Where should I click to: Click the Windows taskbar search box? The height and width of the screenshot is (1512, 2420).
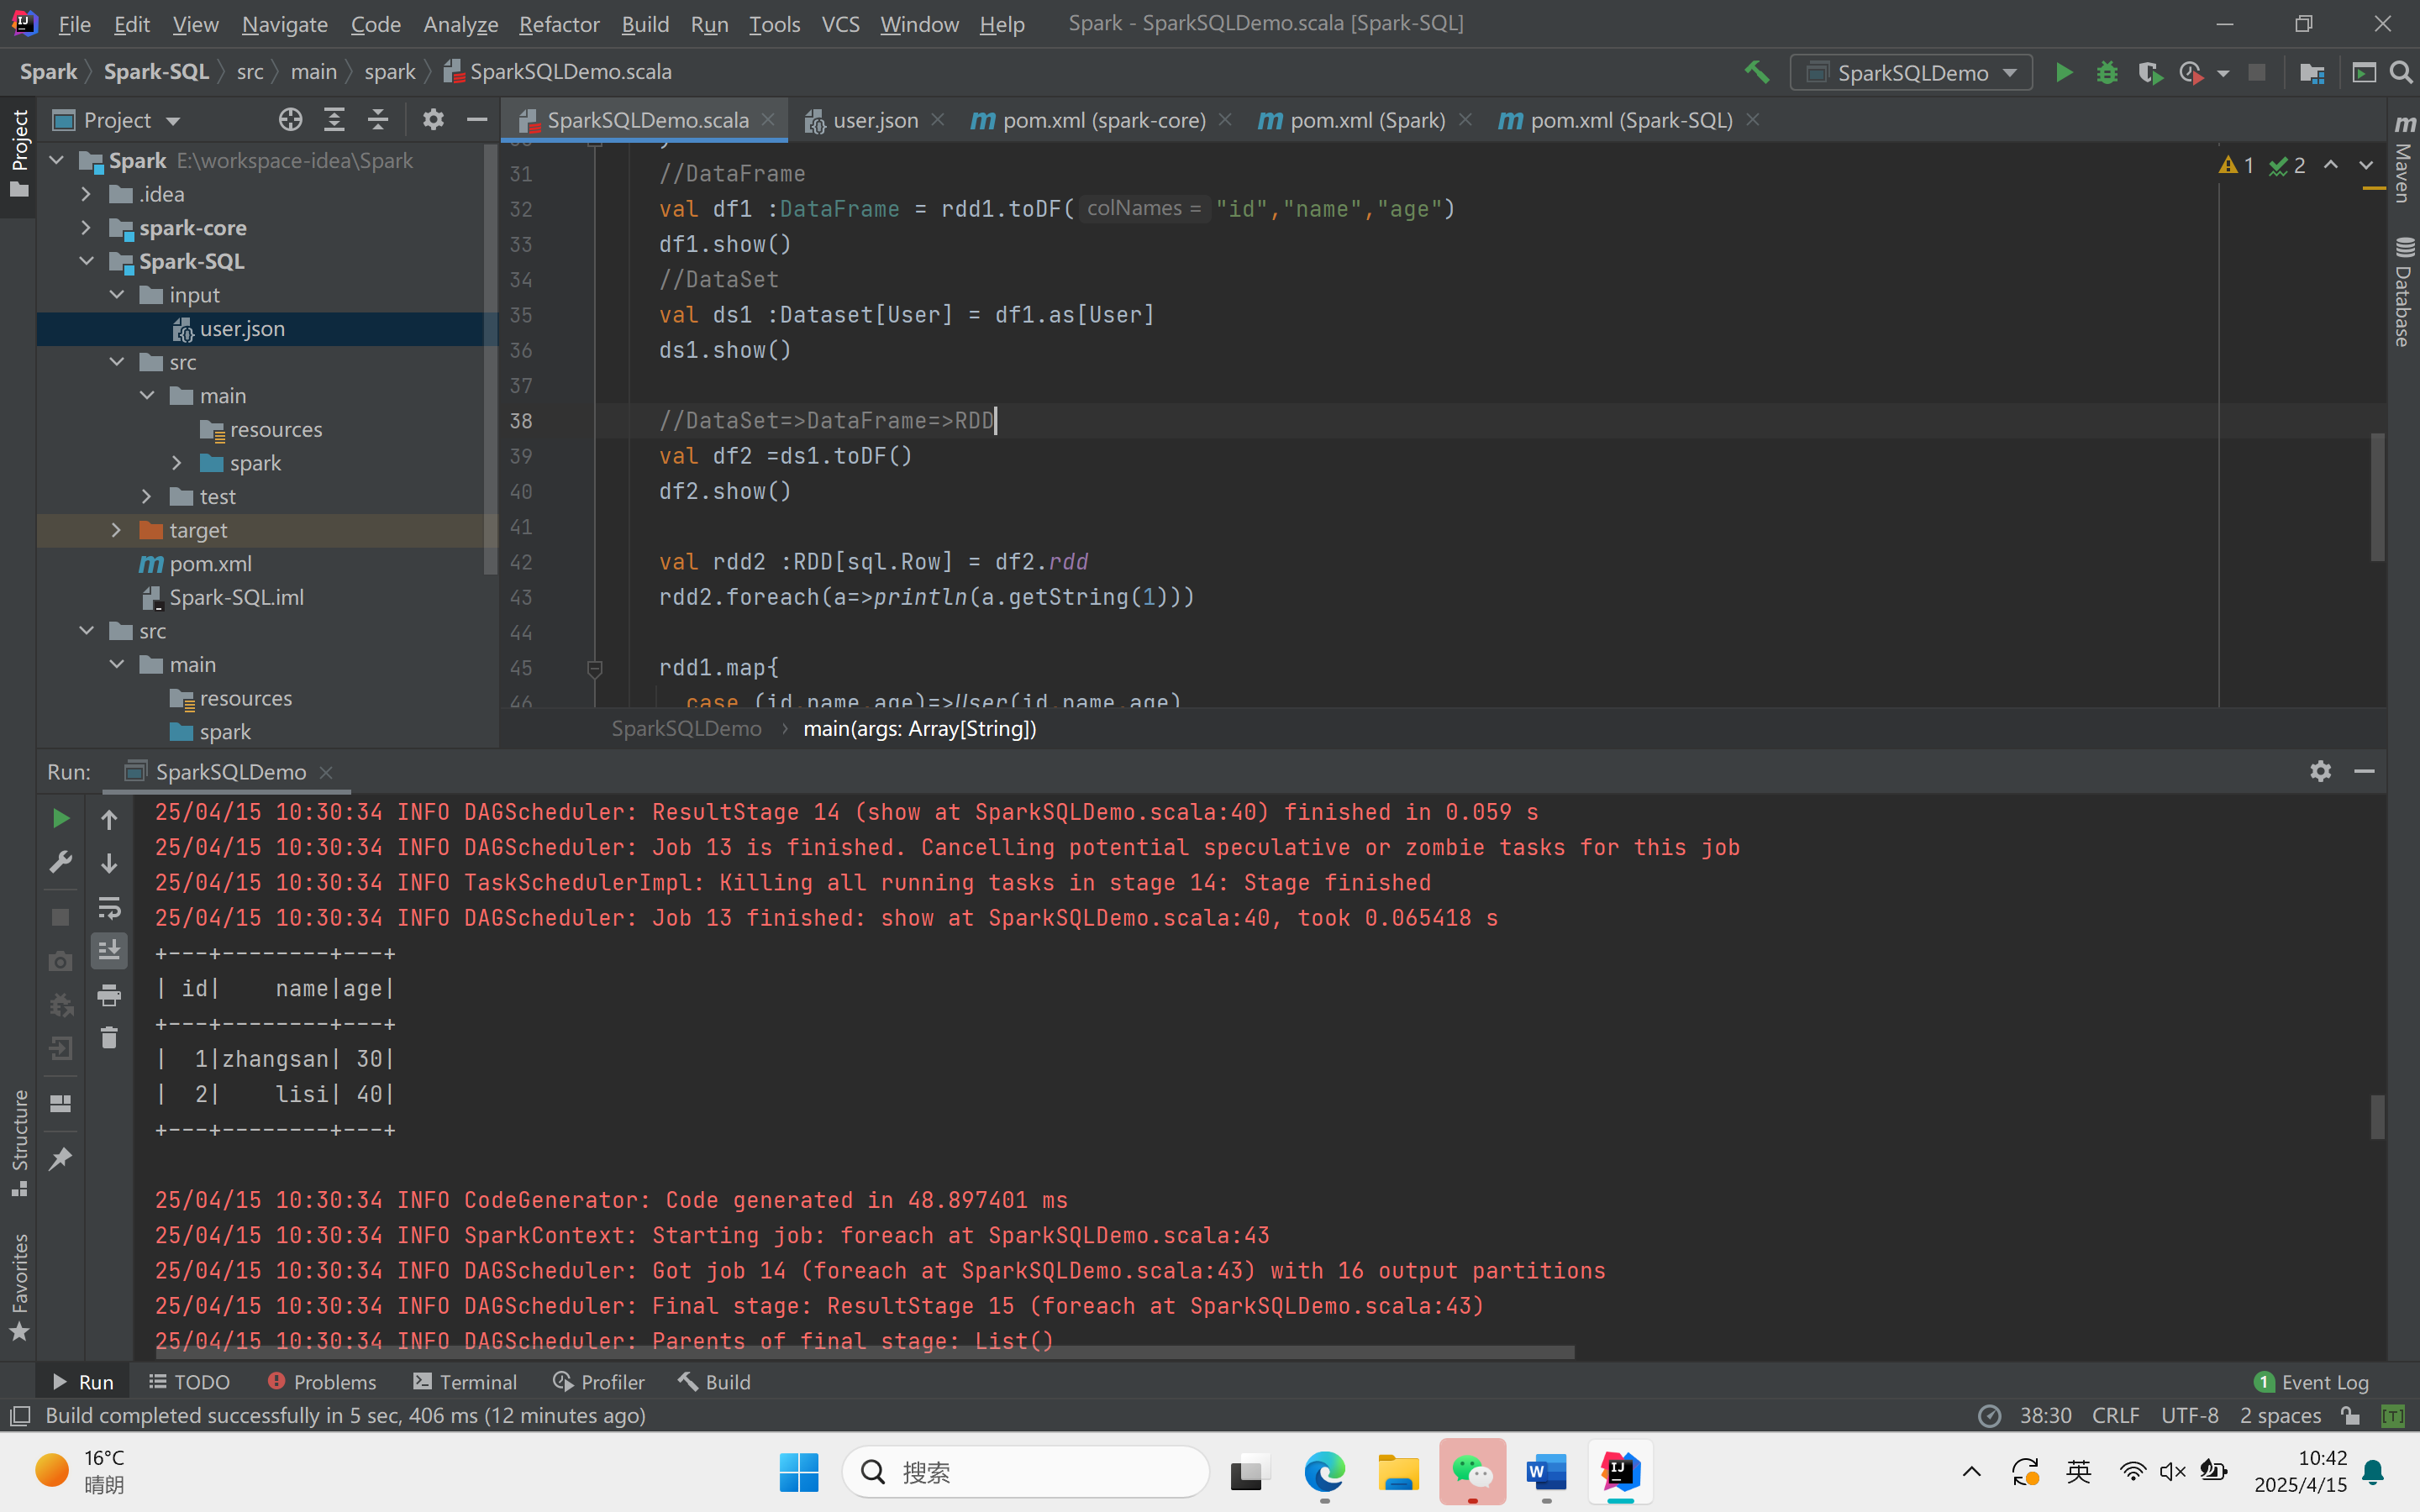[x=1025, y=1472]
